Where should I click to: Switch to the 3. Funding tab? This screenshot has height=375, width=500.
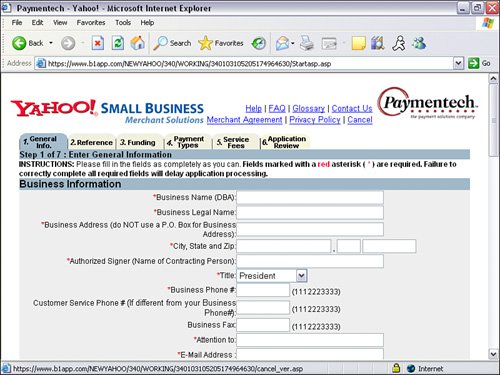[x=138, y=142]
